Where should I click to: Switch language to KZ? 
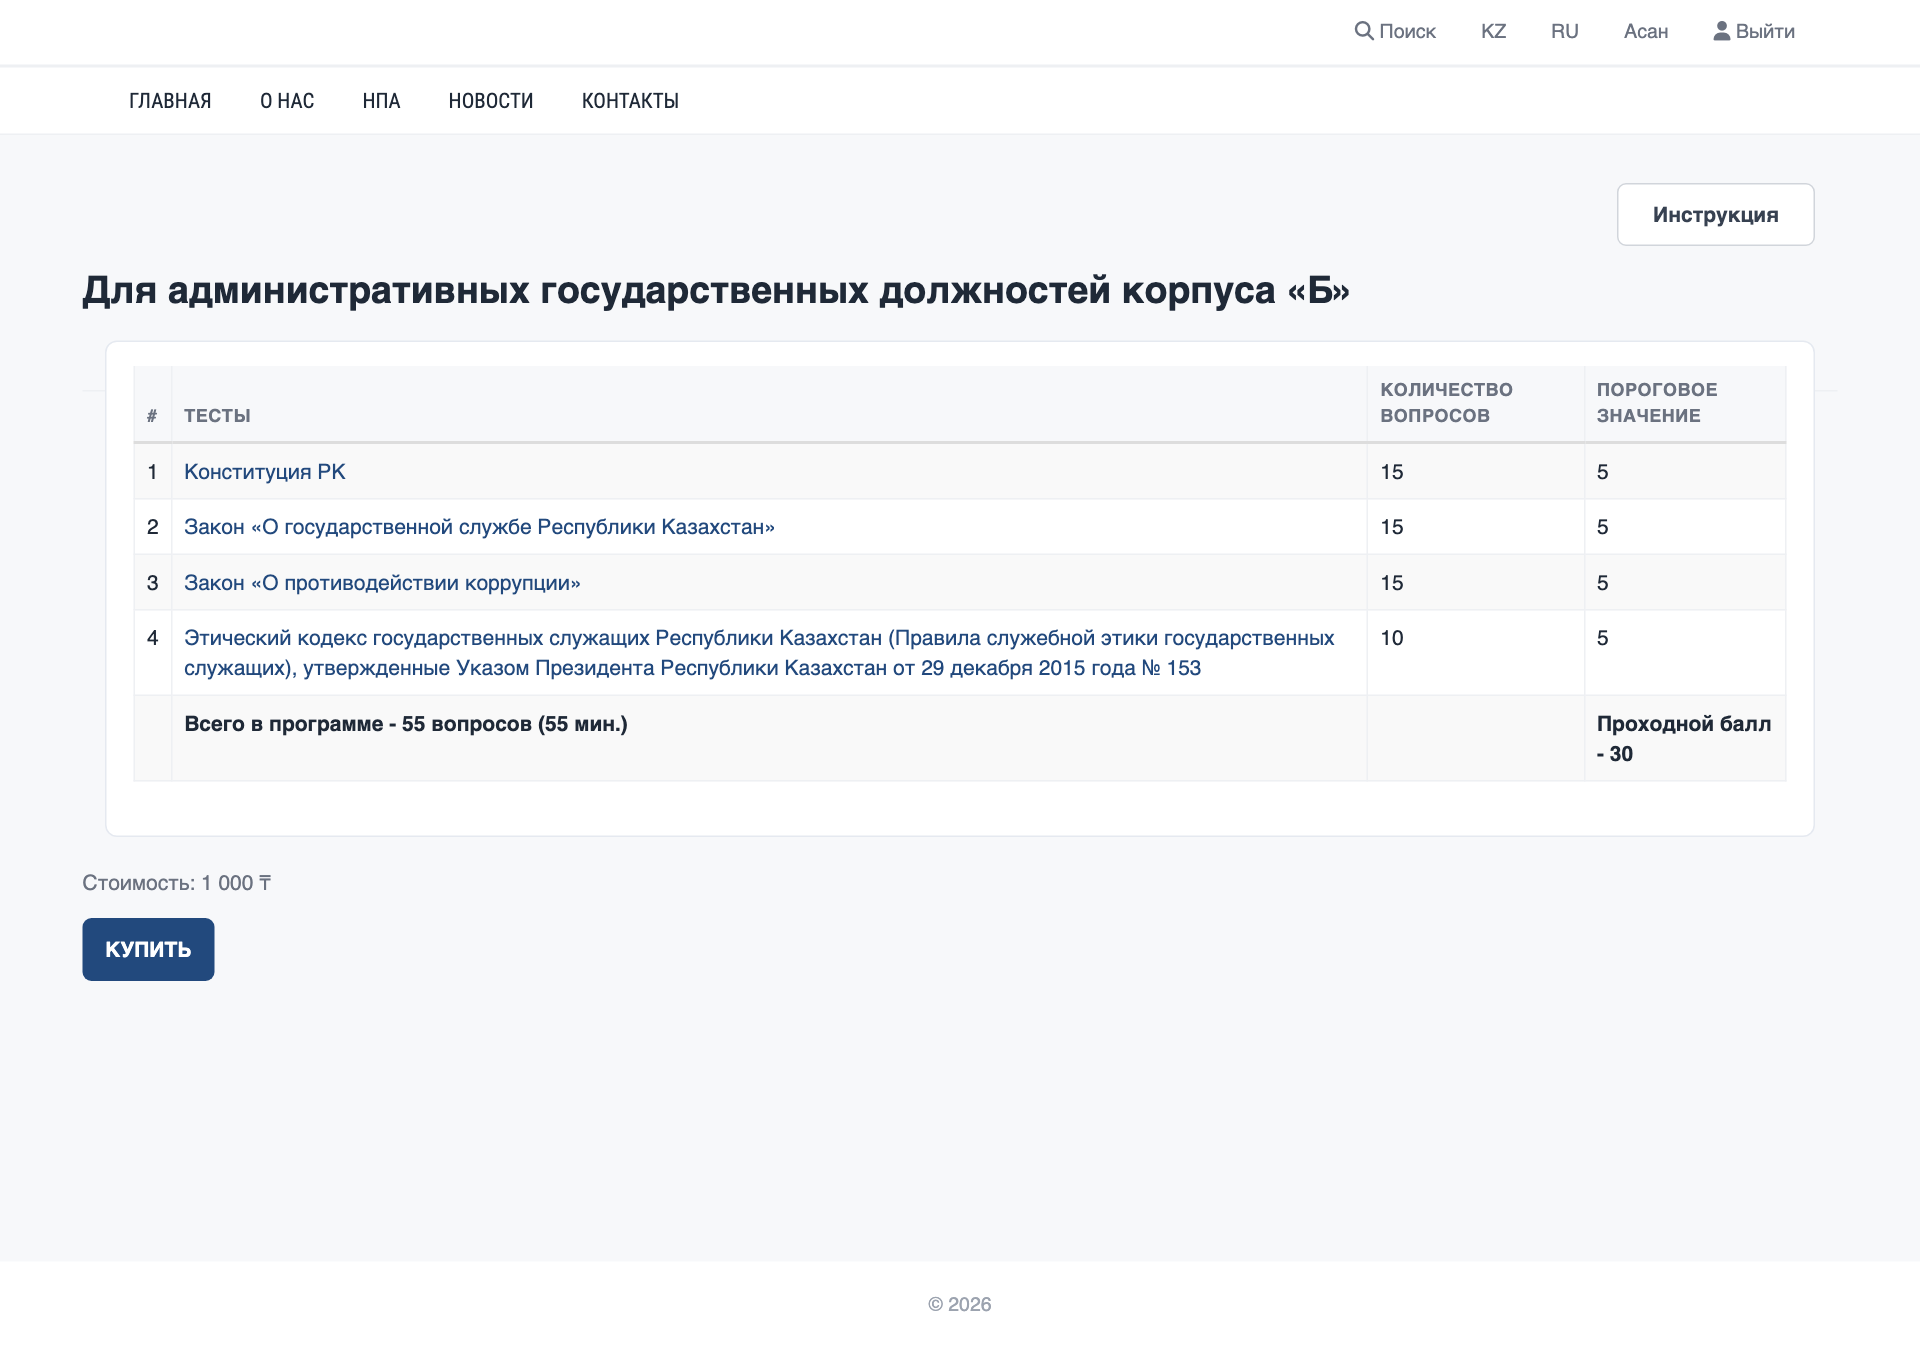pyautogui.click(x=1493, y=31)
